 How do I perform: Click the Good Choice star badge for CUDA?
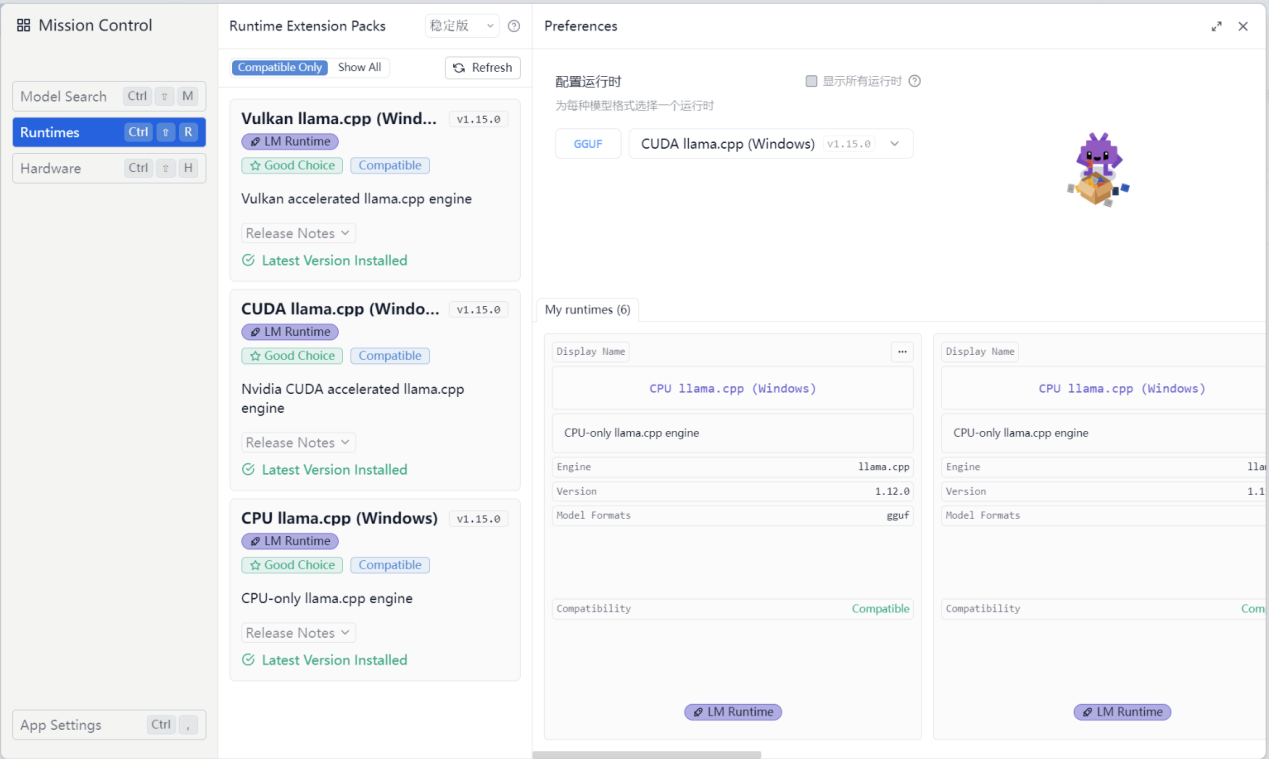click(292, 356)
